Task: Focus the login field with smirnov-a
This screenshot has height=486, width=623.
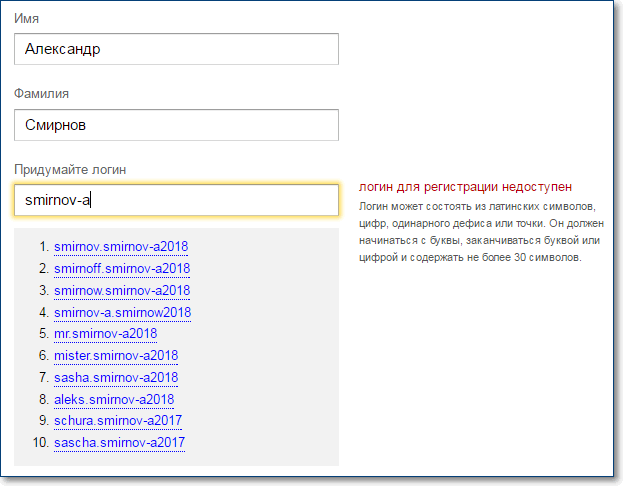Action: pyautogui.click(x=176, y=200)
